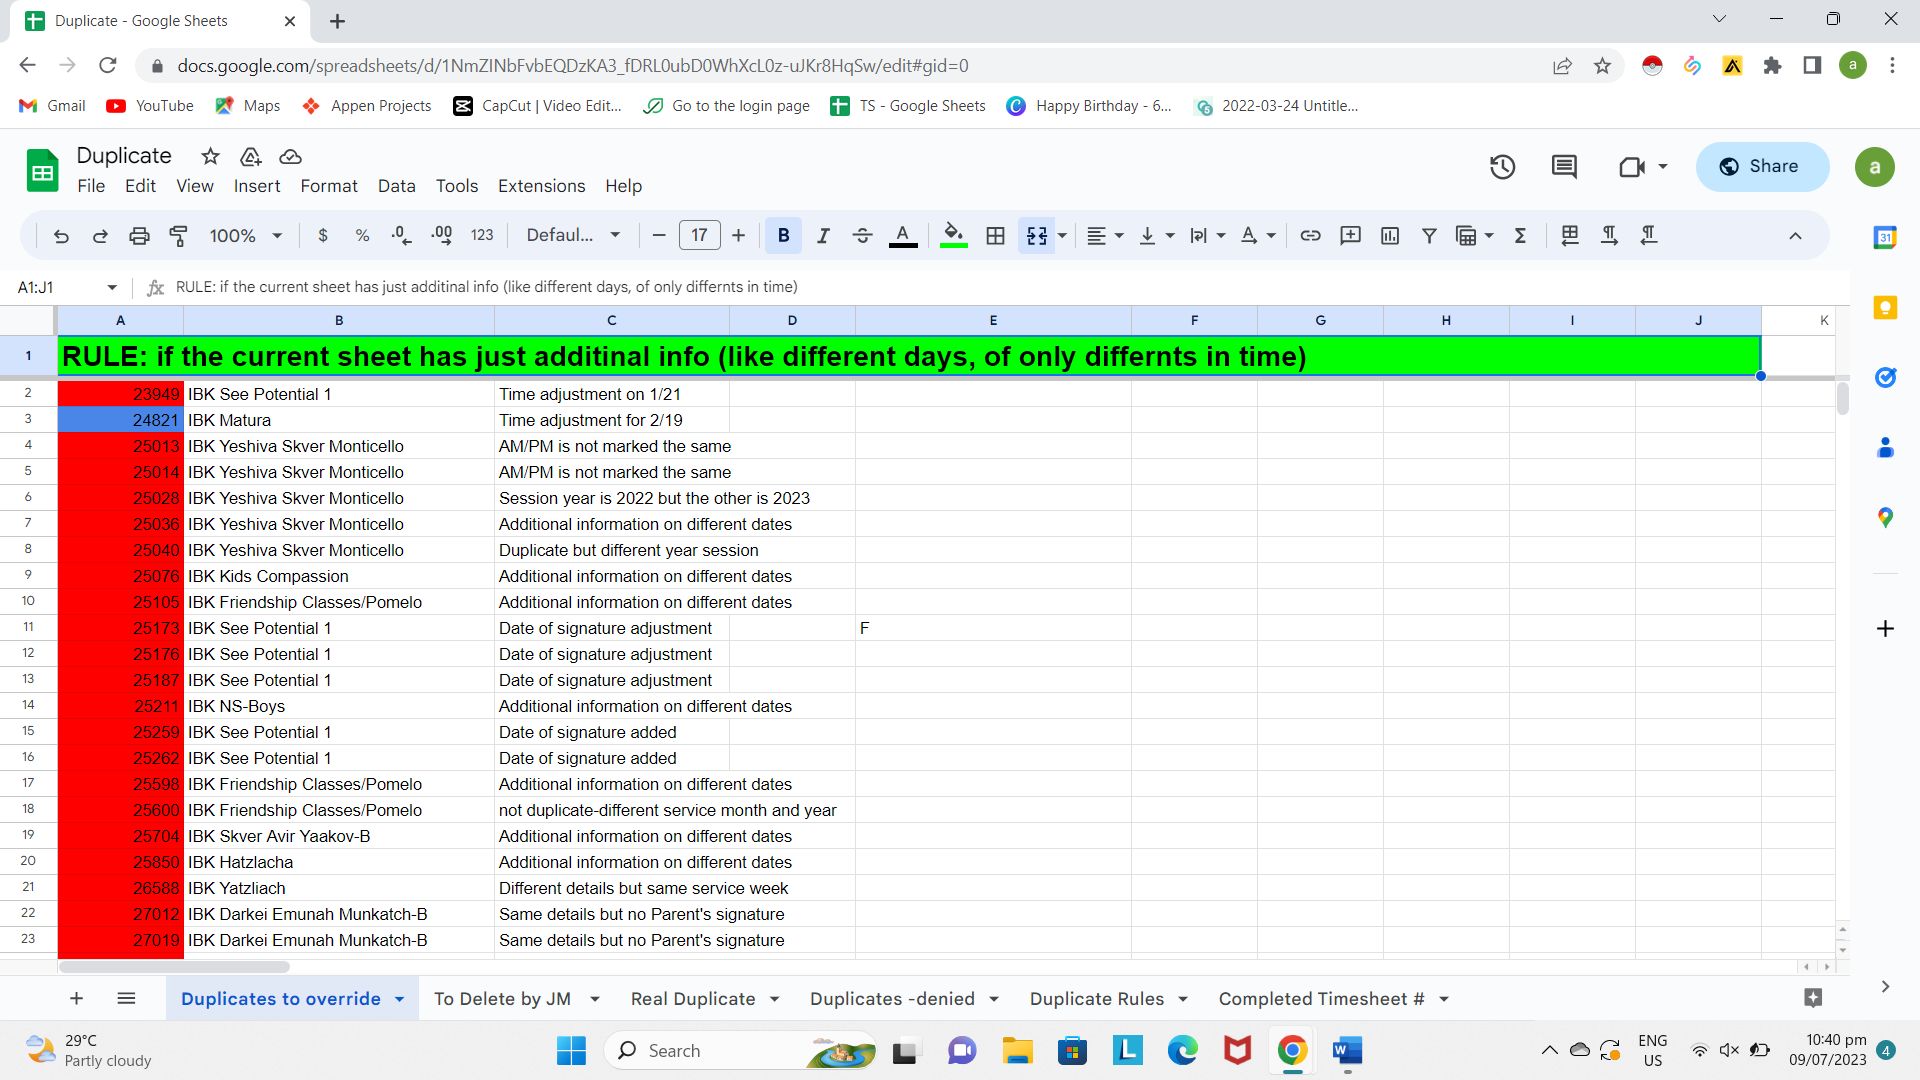Image resolution: width=1920 pixels, height=1080 pixels.
Task: Click the font size input field
Action: (x=699, y=236)
